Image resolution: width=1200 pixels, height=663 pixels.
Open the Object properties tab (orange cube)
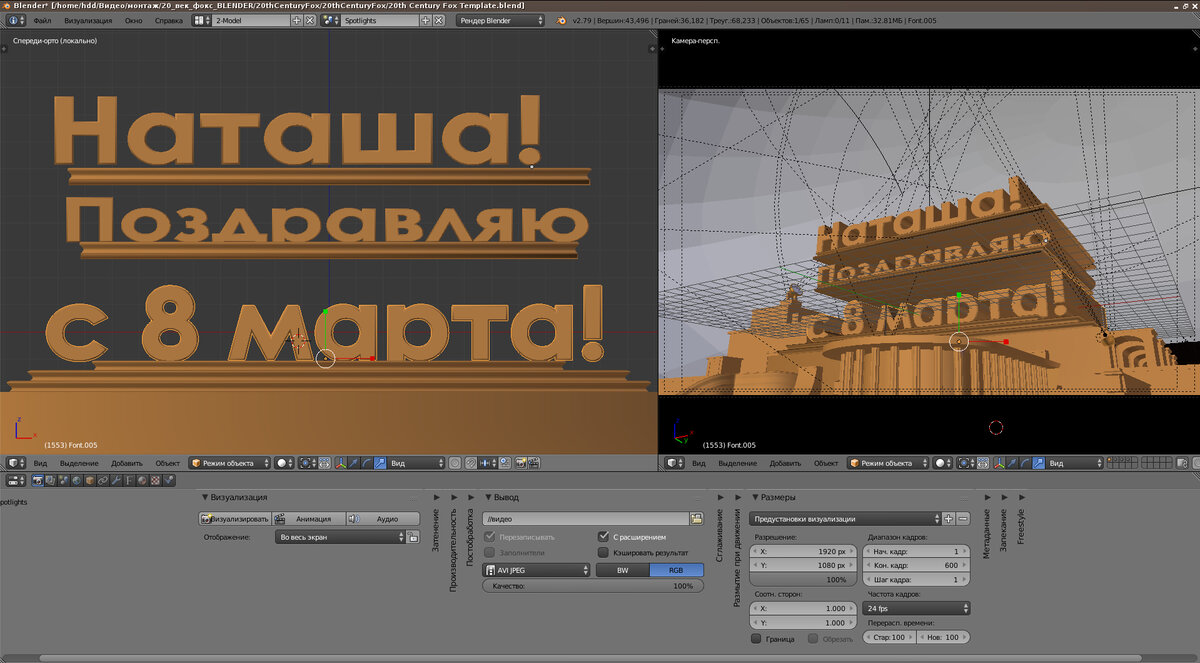click(x=89, y=480)
